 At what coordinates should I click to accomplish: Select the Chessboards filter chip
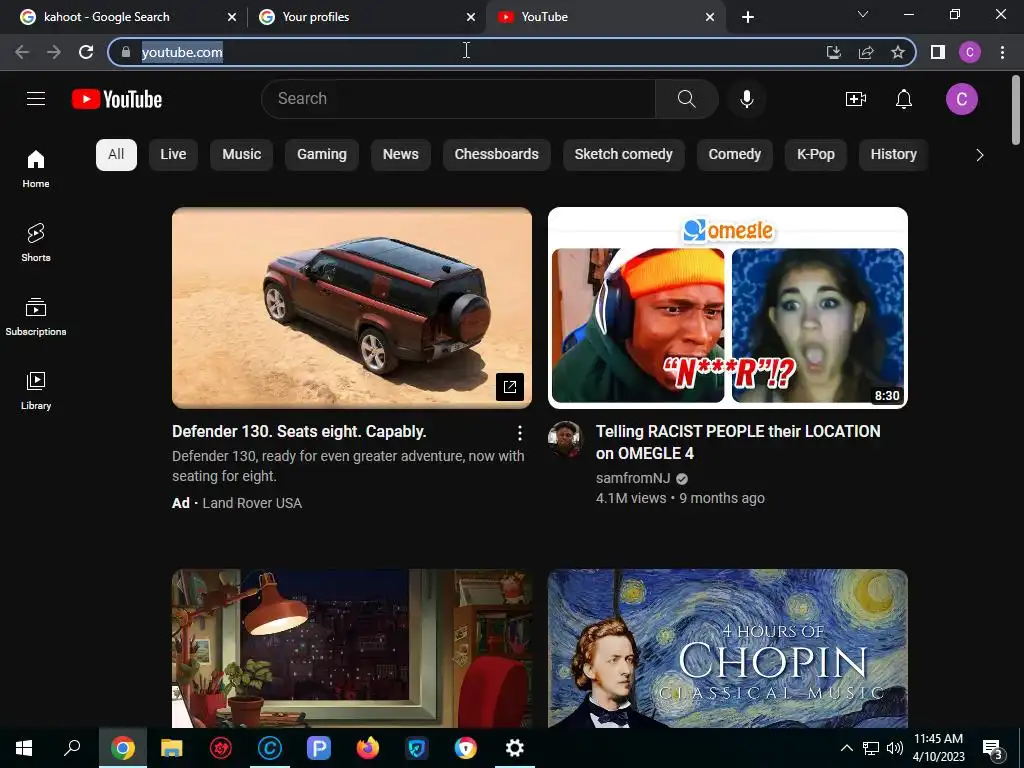[x=496, y=155]
